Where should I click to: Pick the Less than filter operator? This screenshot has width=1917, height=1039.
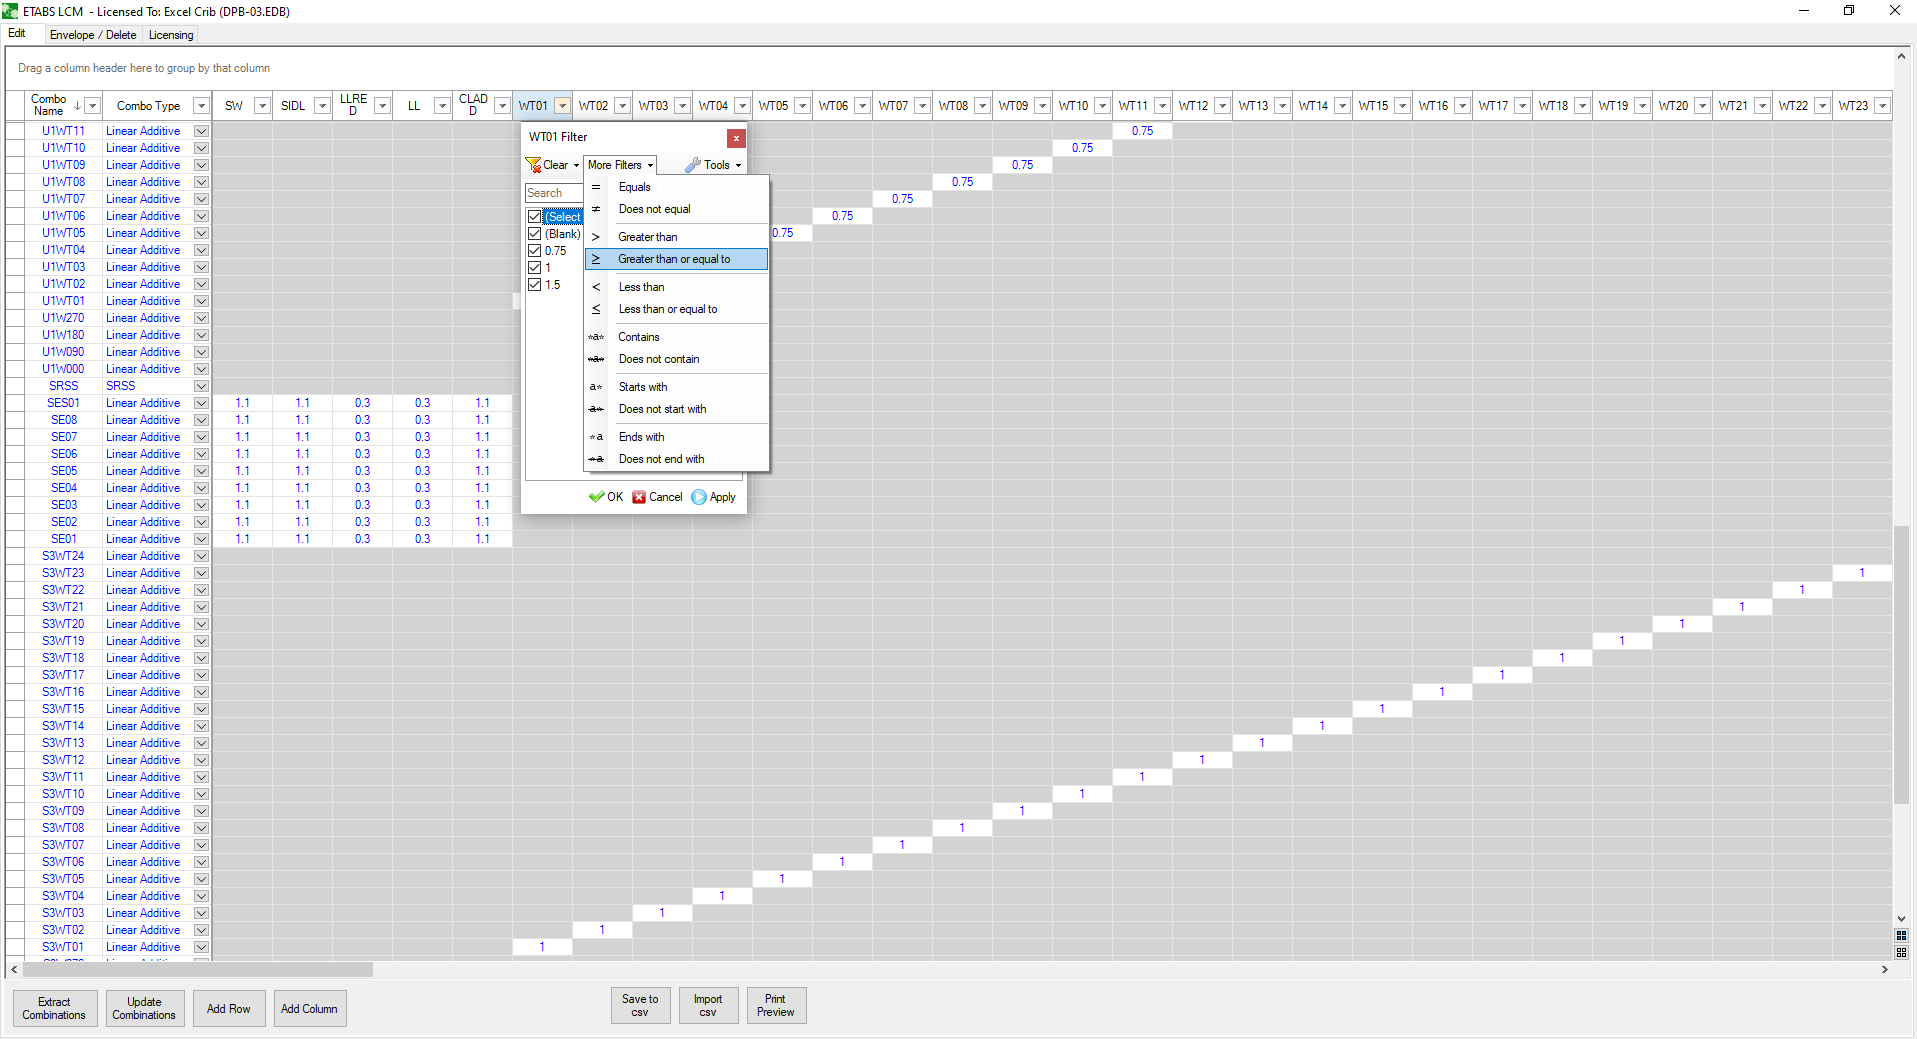coord(641,287)
